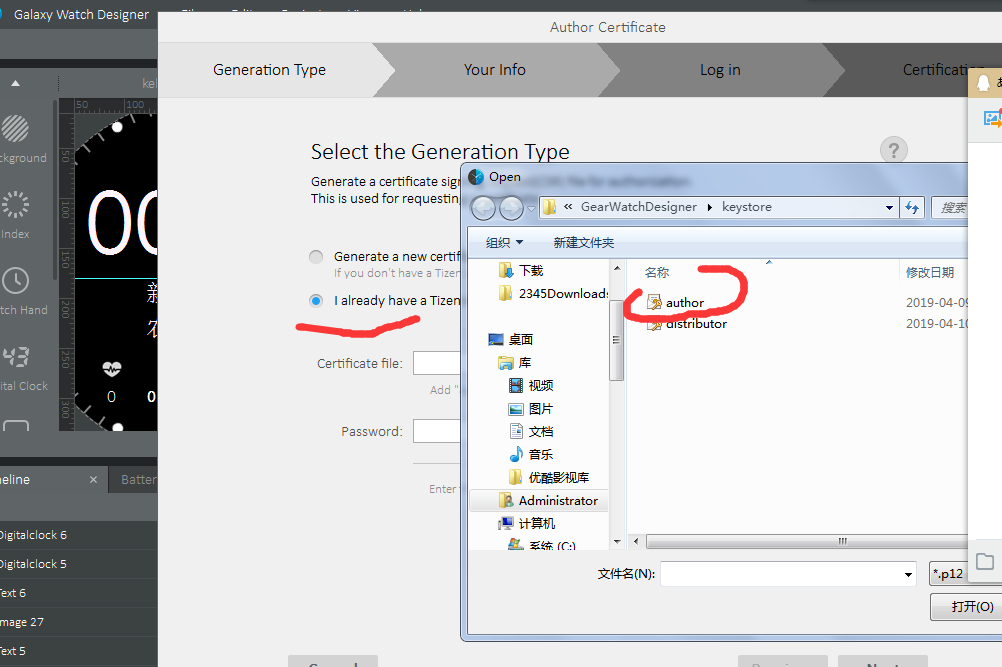The width and height of the screenshot is (1002, 667).
Task: Click the back arrow in Open dialog
Action: click(484, 208)
